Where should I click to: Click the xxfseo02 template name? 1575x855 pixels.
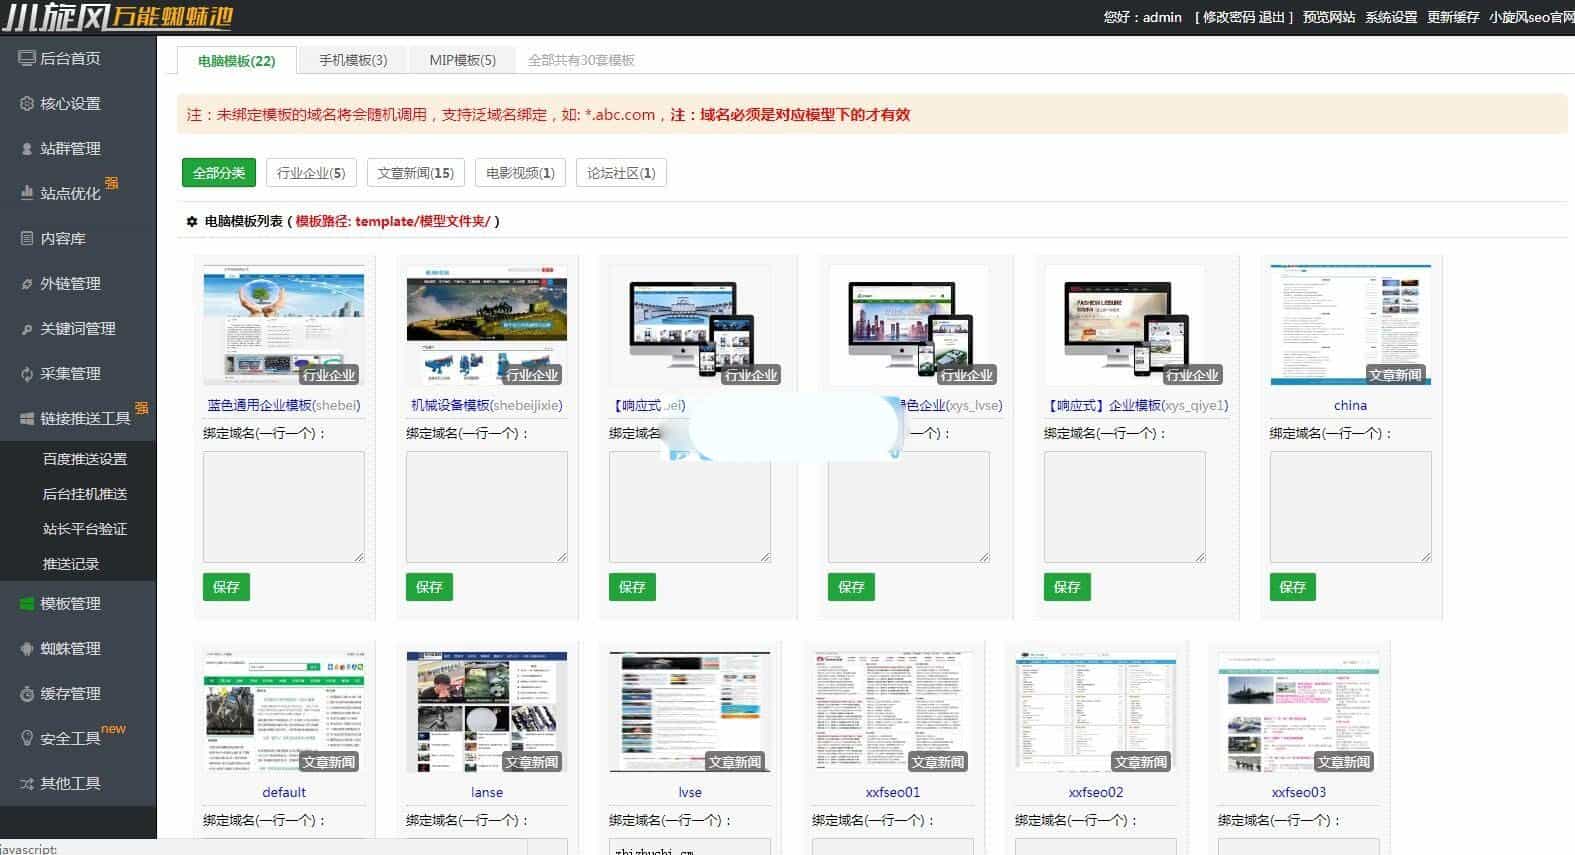(x=1096, y=792)
